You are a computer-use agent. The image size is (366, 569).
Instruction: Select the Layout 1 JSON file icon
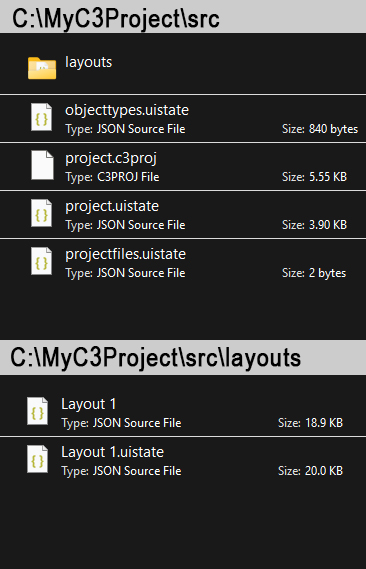38,411
